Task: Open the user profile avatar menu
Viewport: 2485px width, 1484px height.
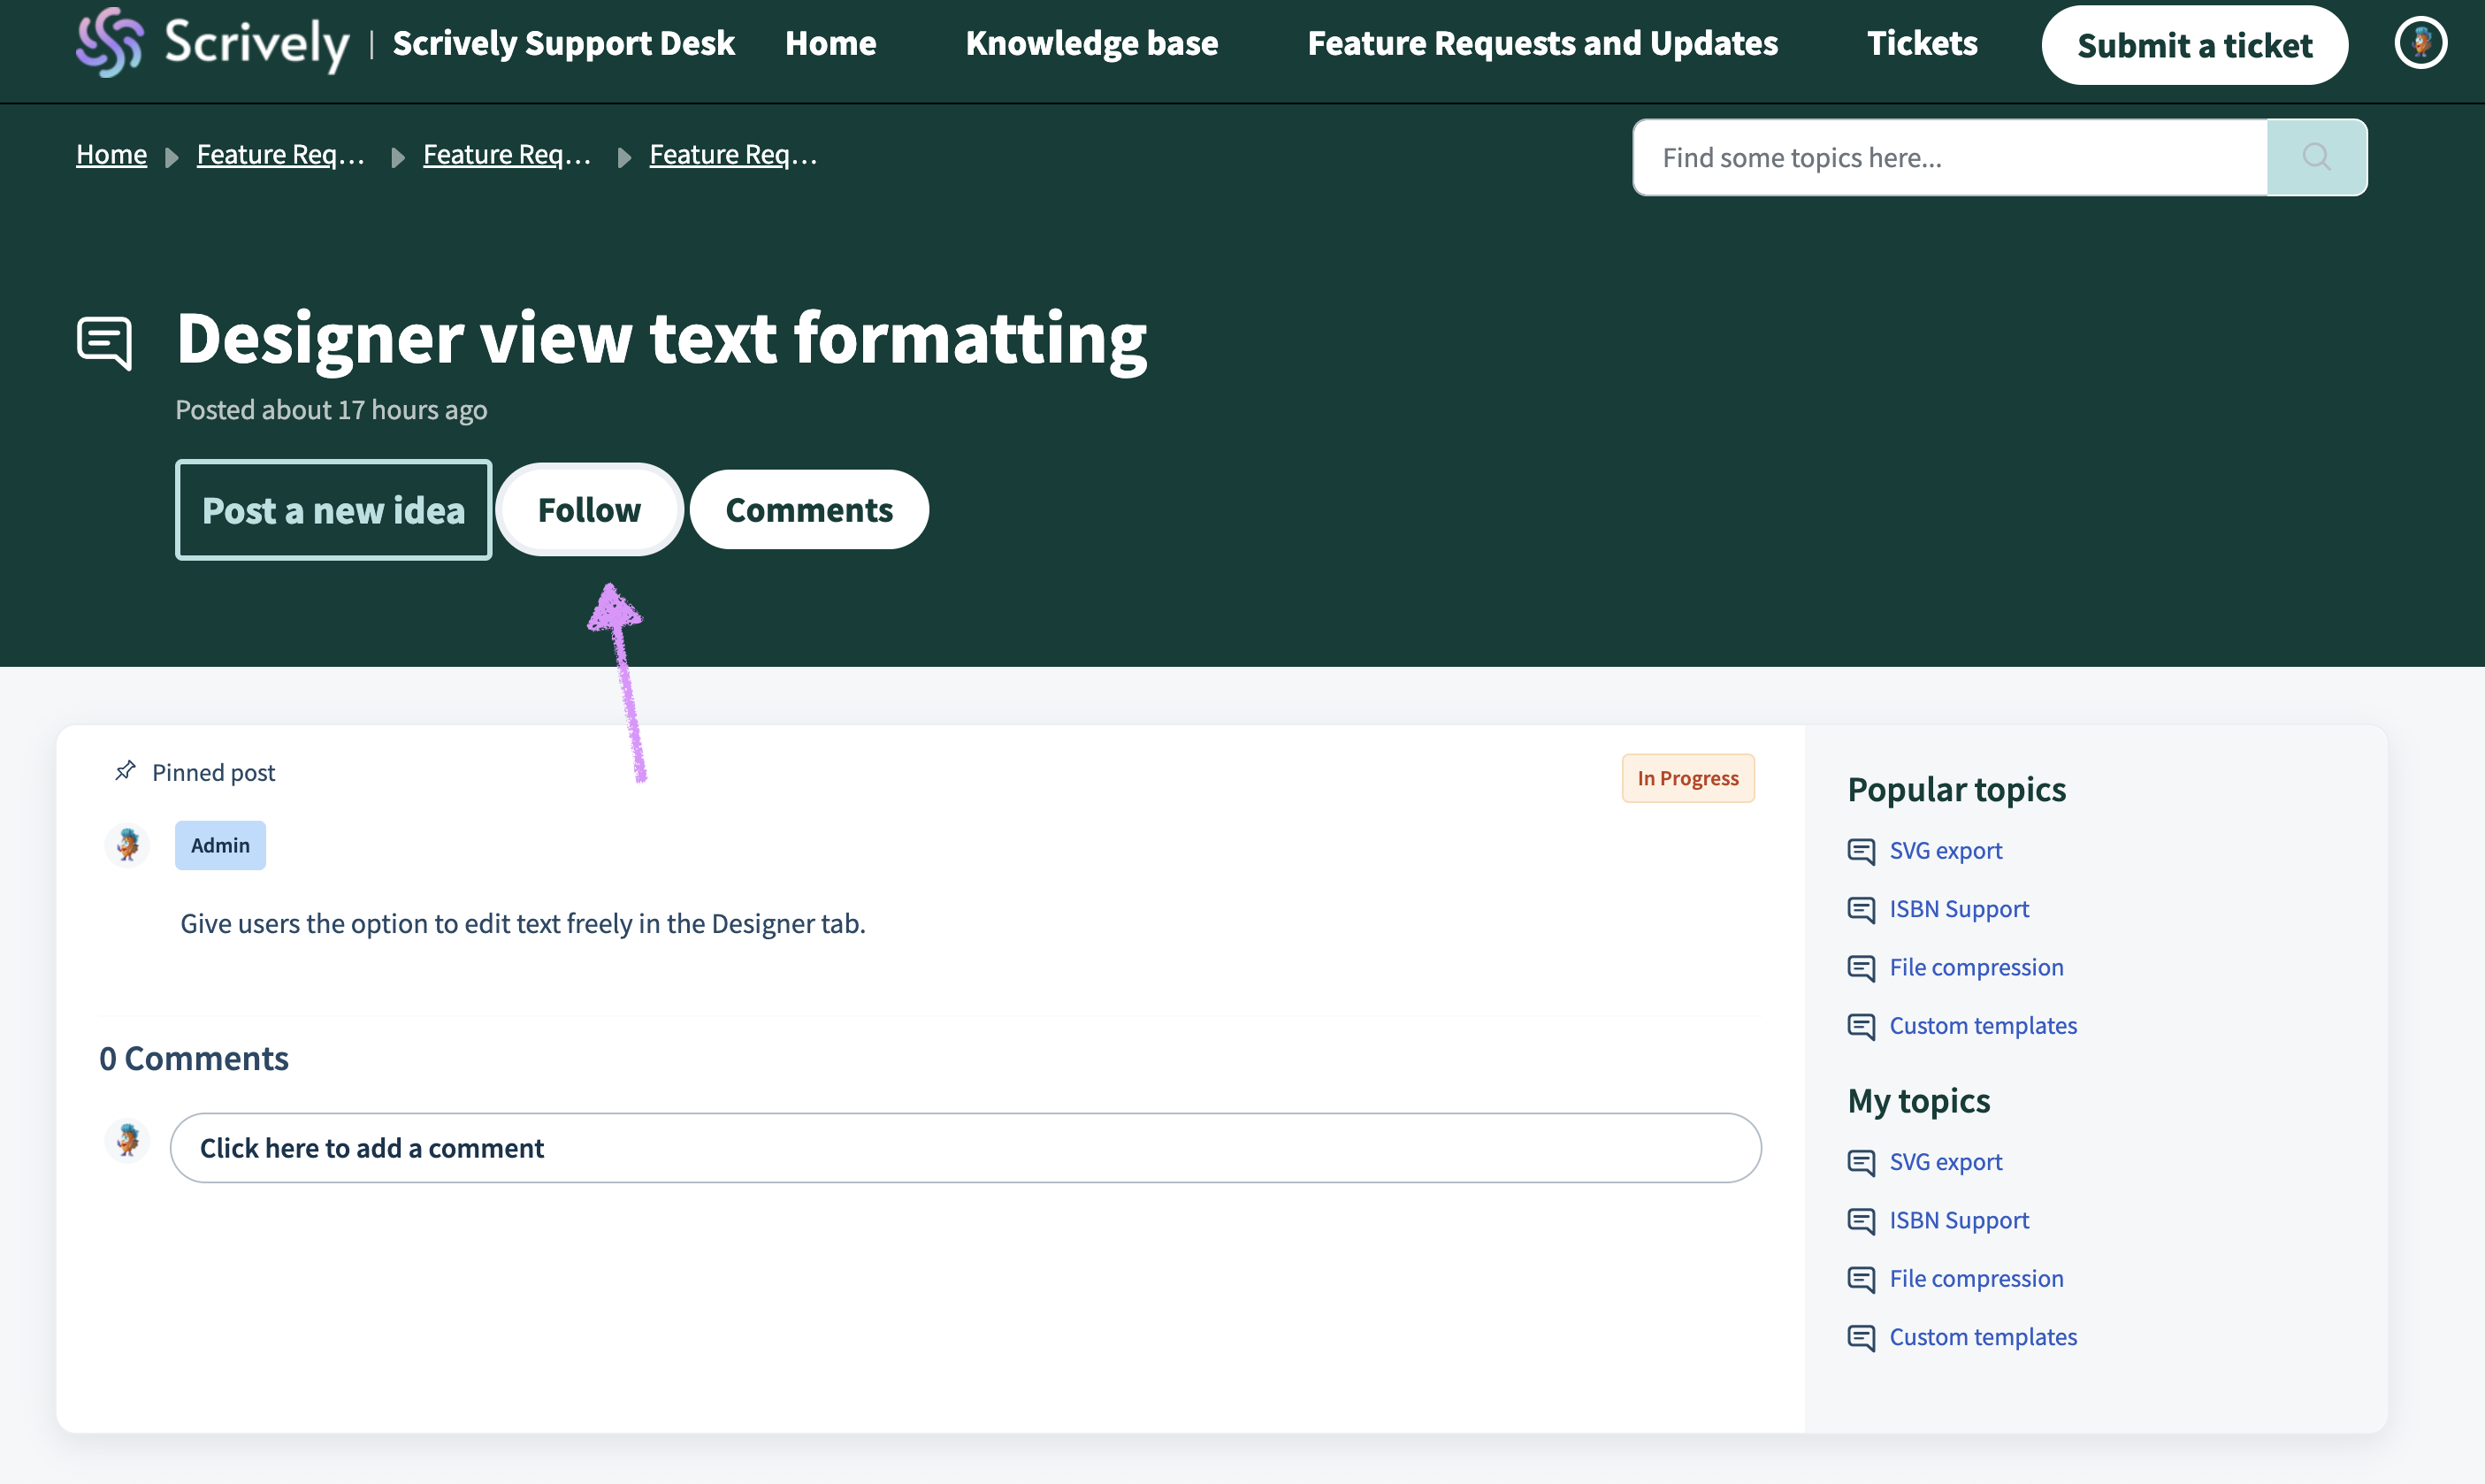Action: click(2420, 43)
